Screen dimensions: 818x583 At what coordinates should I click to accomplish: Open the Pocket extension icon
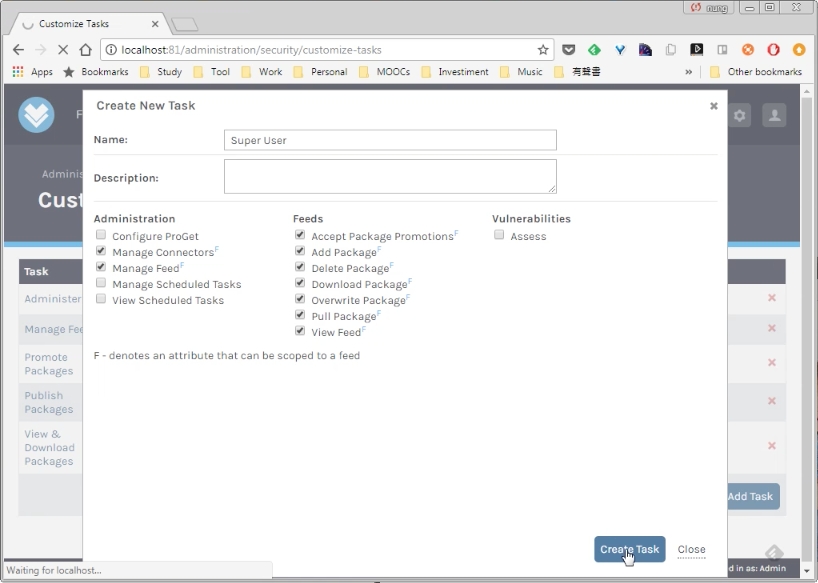[569, 50]
